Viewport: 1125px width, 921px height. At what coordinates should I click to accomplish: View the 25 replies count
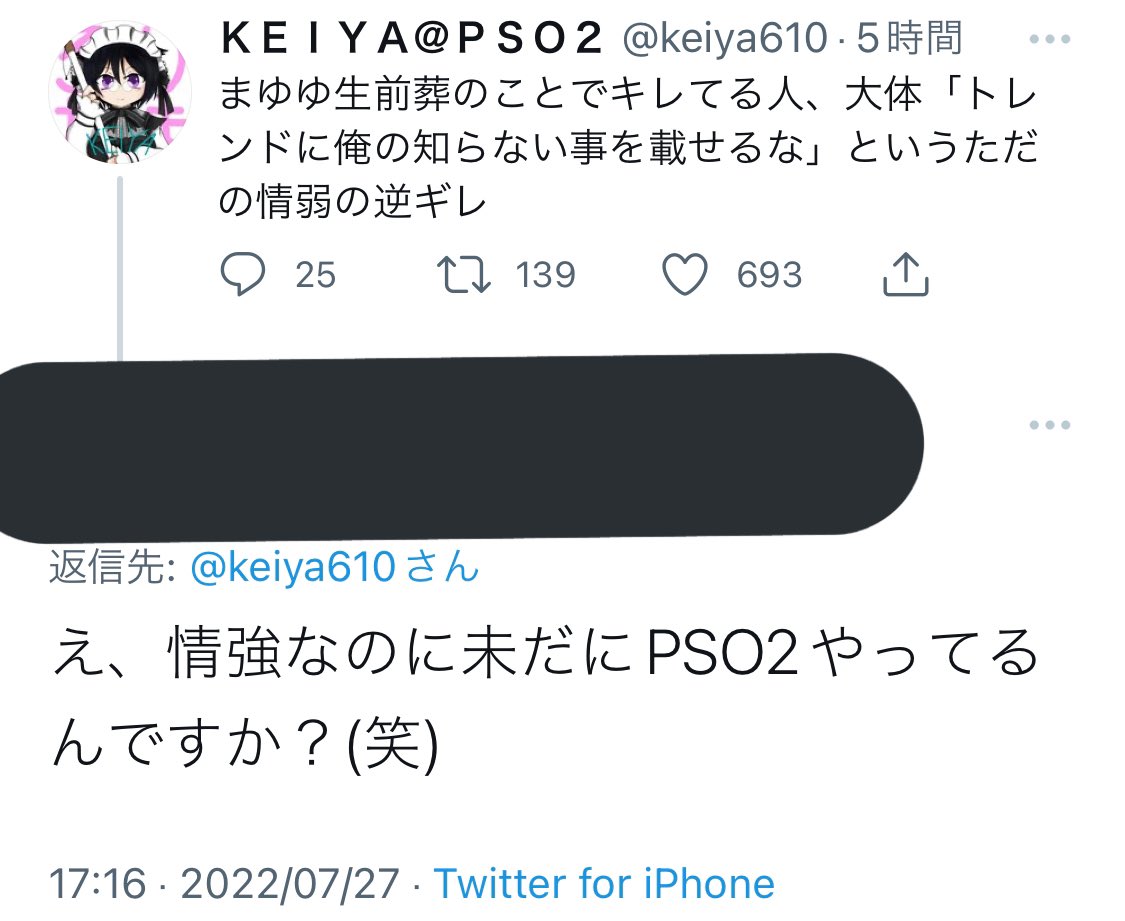(x=316, y=275)
